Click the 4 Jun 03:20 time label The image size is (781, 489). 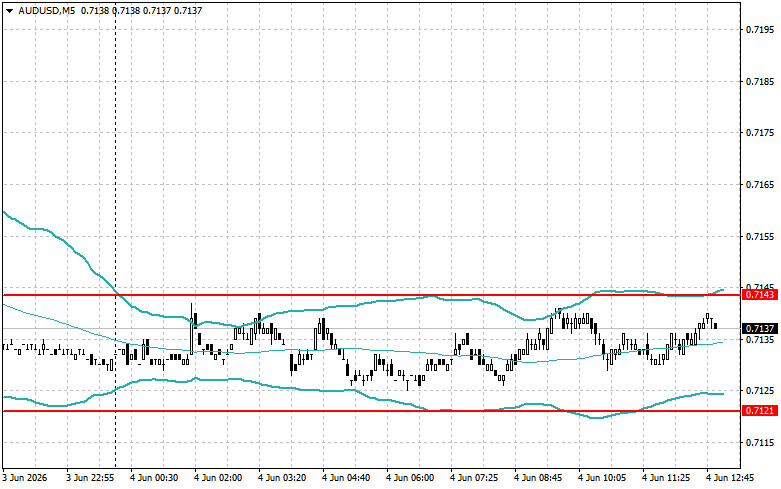pyautogui.click(x=282, y=478)
